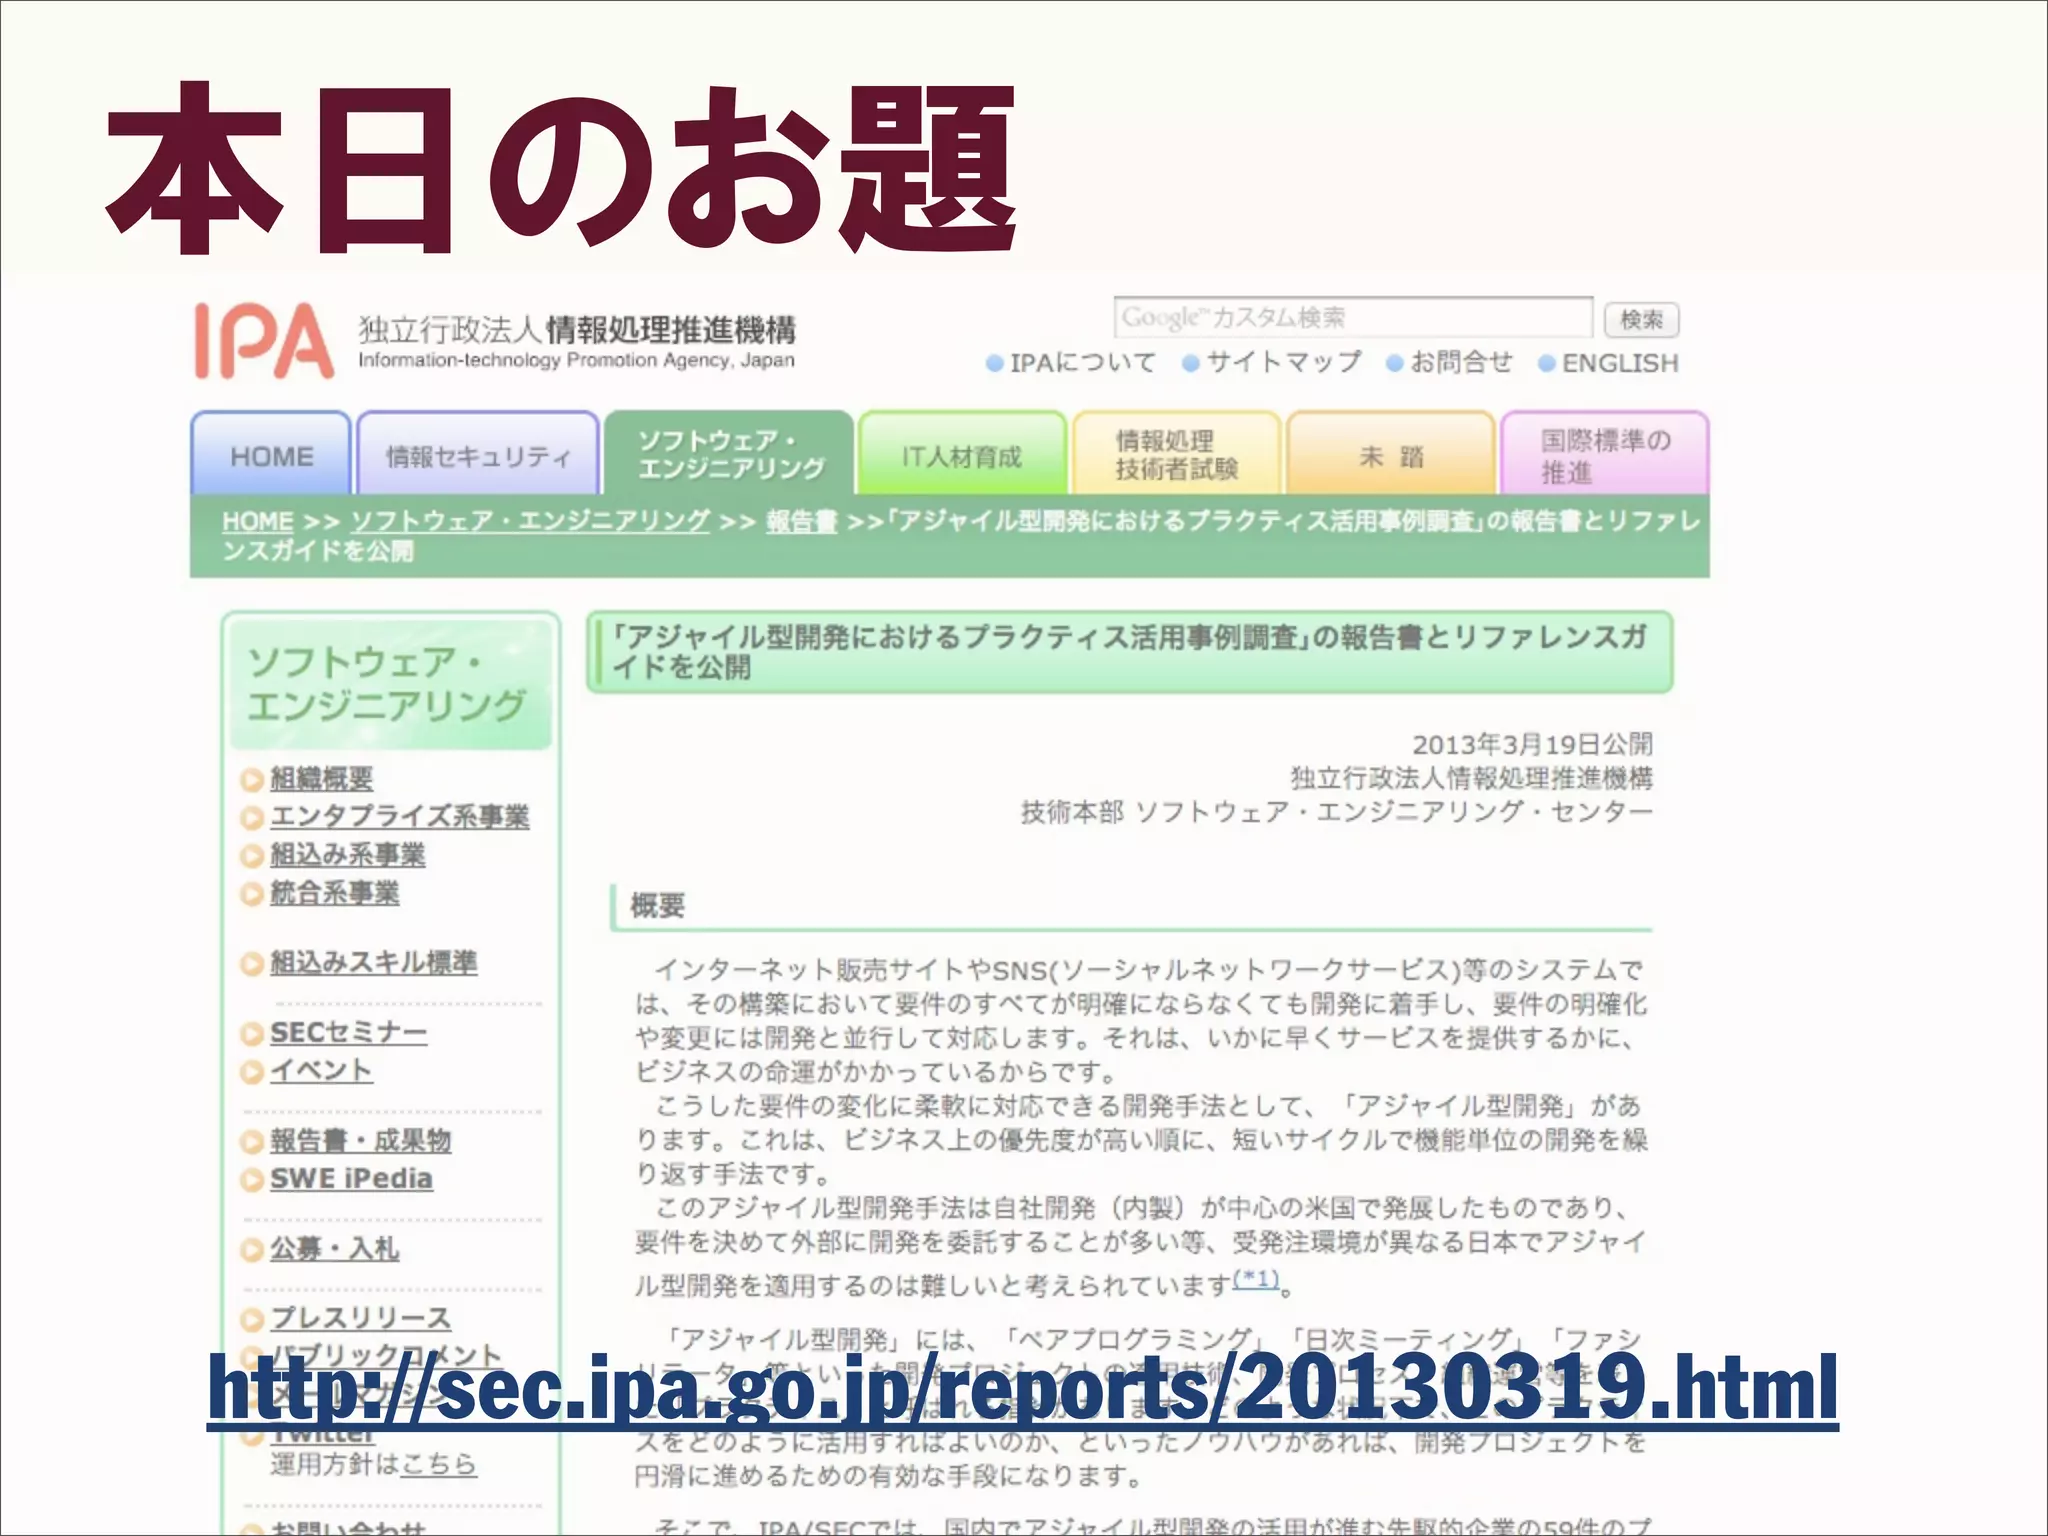Click the bullet icon beside SECセミナー
The height and width of the screenshot is (1536, 2048).
click(x=252, y=1034)
